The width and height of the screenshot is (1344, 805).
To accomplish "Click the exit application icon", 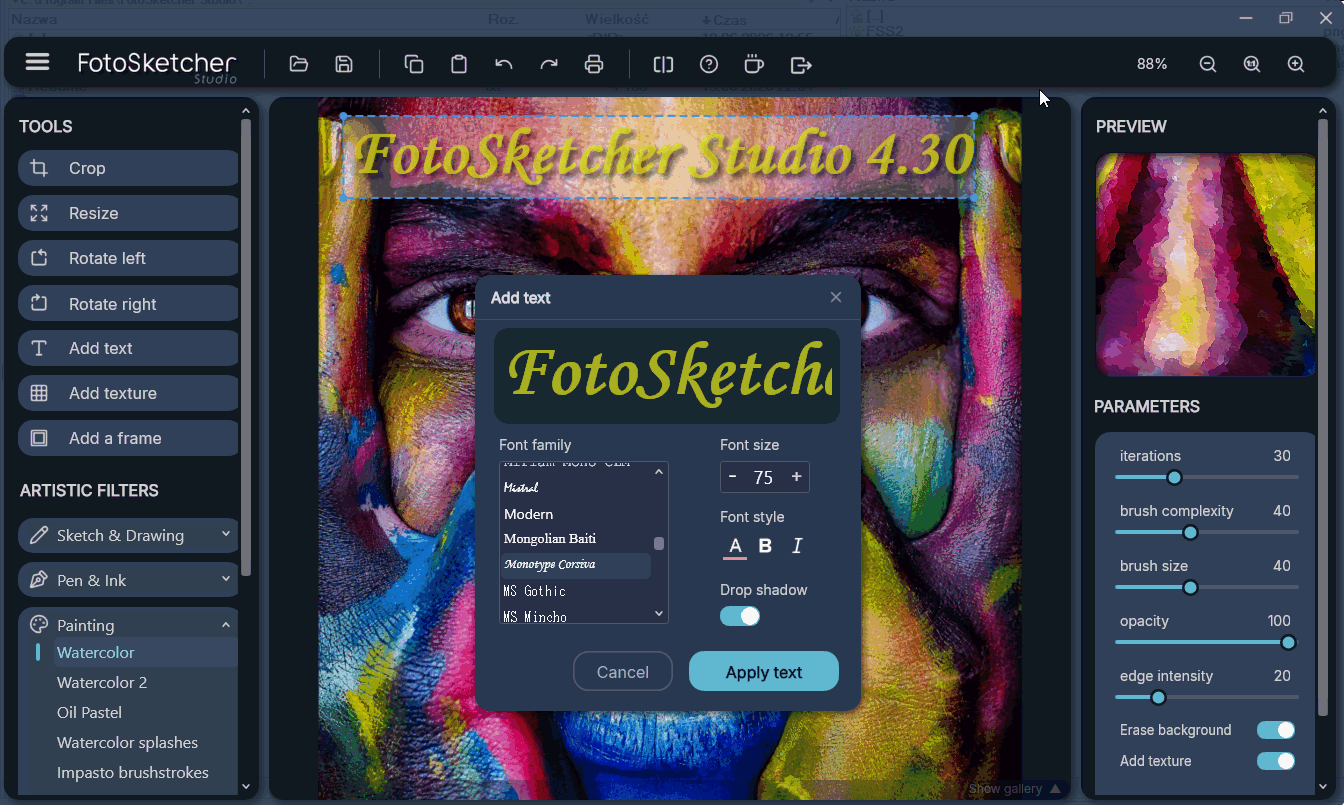I will coord(801,64).
